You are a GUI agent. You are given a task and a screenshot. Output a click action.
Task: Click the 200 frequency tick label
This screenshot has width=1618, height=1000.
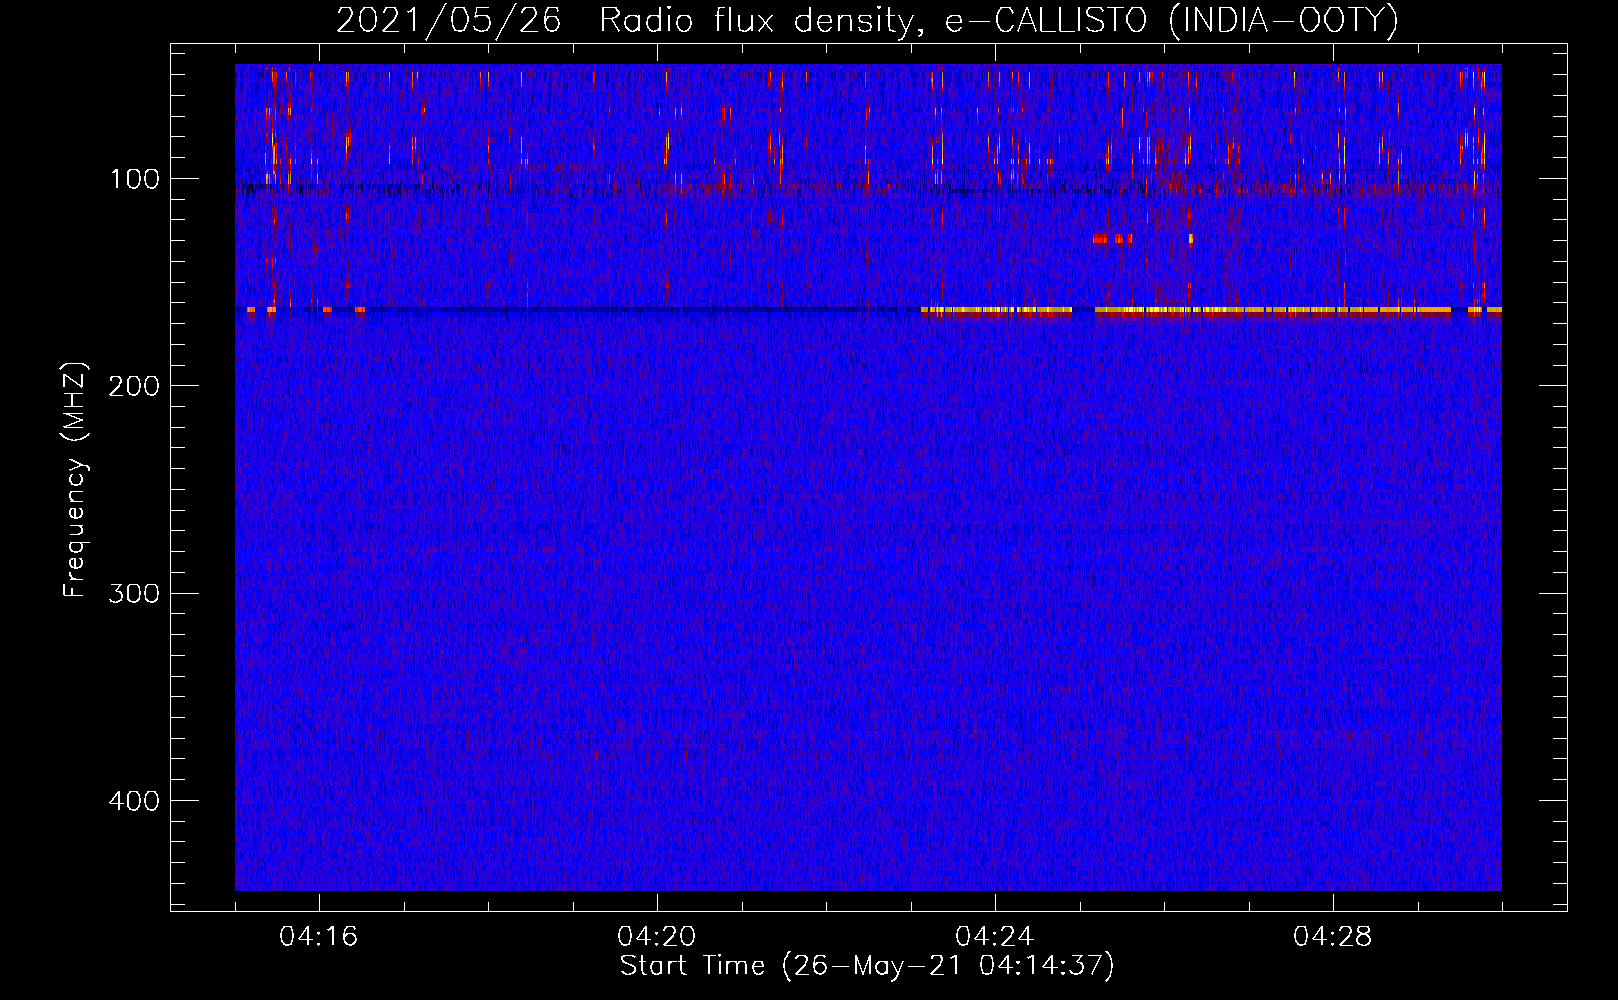pos(134,386)
